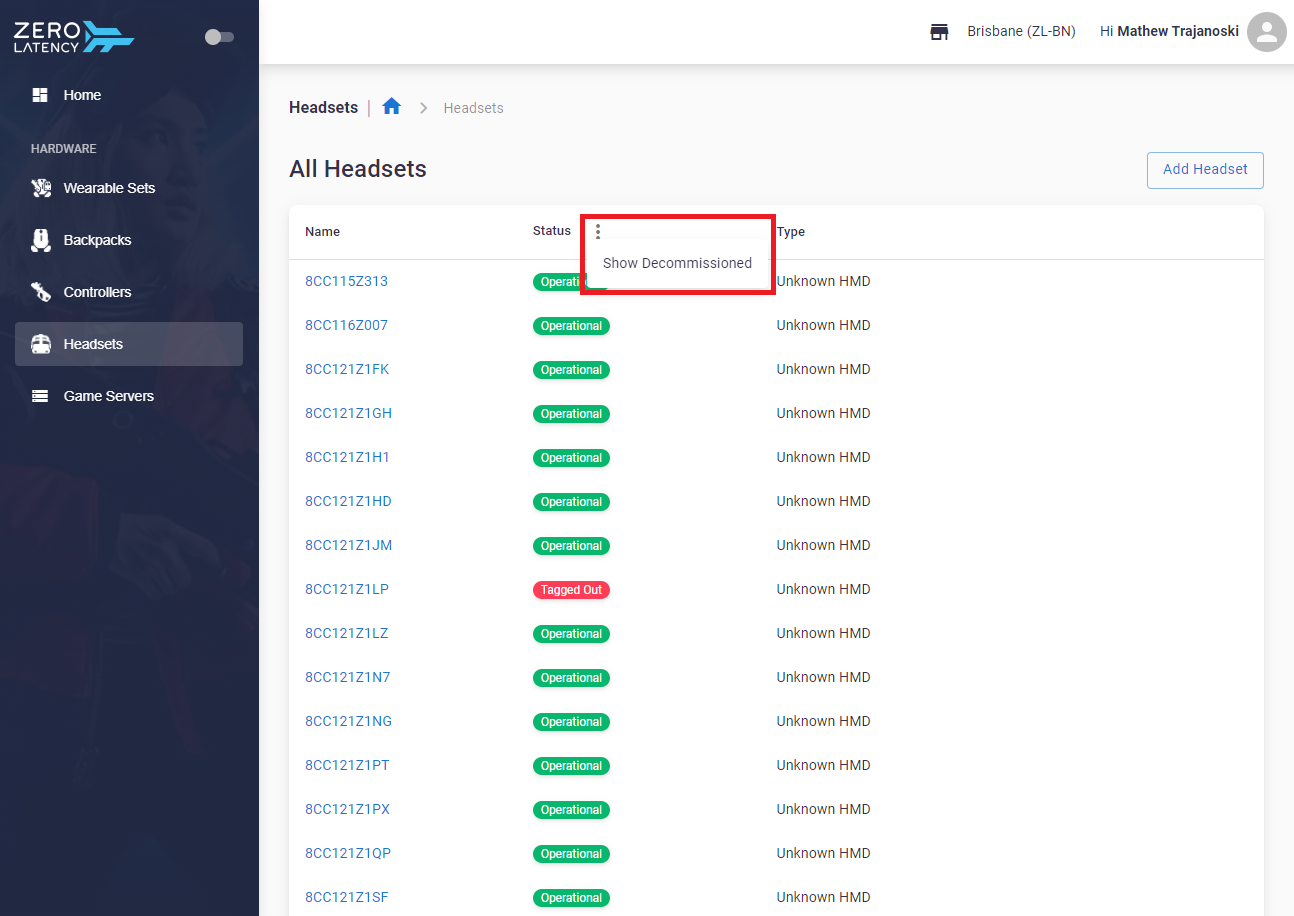Open headset 8CC115Z313
The image size is (1294, 916).
coord(346,281)
